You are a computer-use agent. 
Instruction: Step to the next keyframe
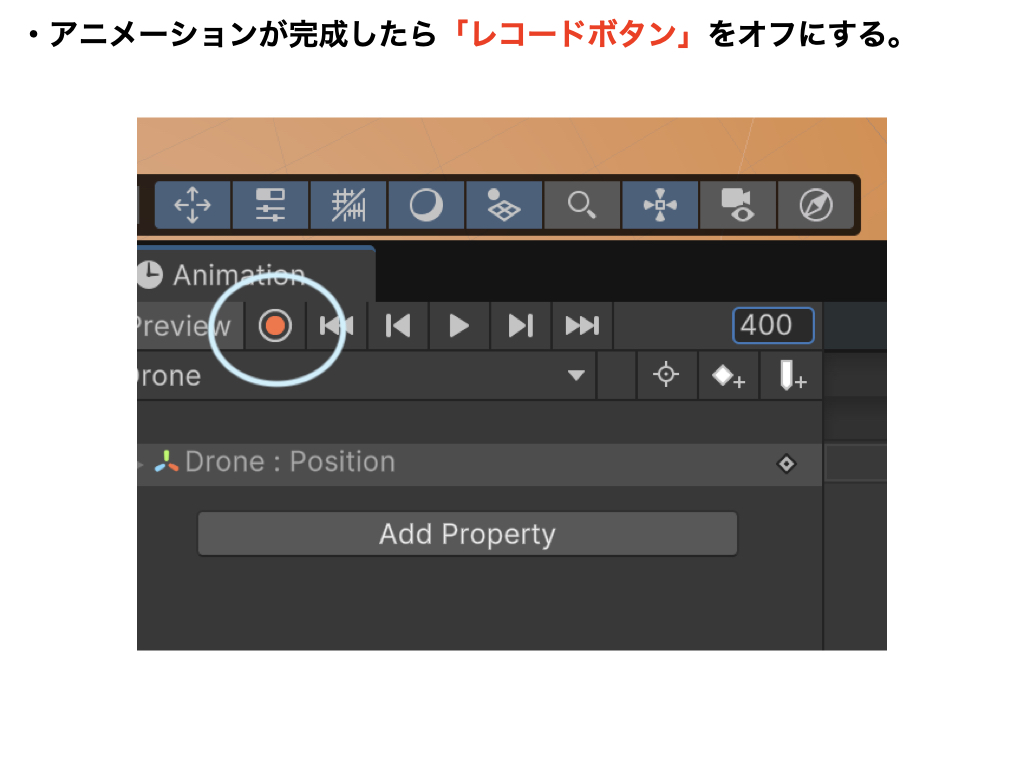[x=520, y=326]
